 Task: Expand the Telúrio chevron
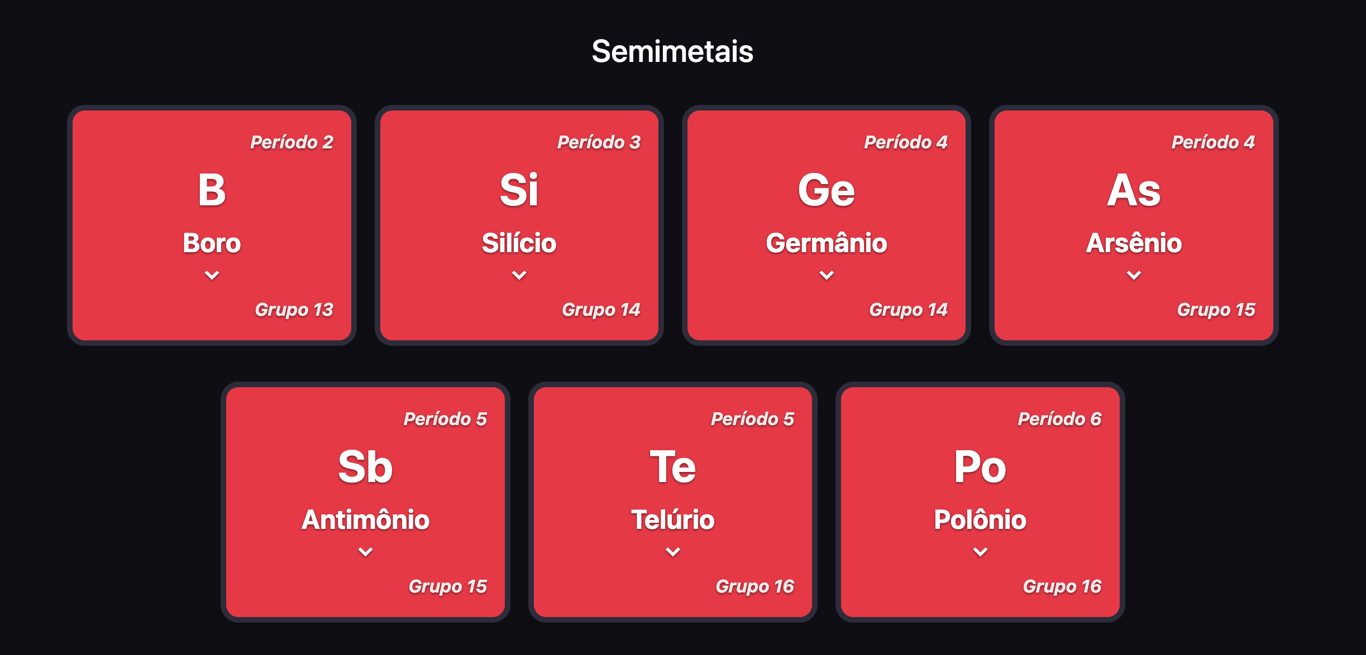point(672,551)
